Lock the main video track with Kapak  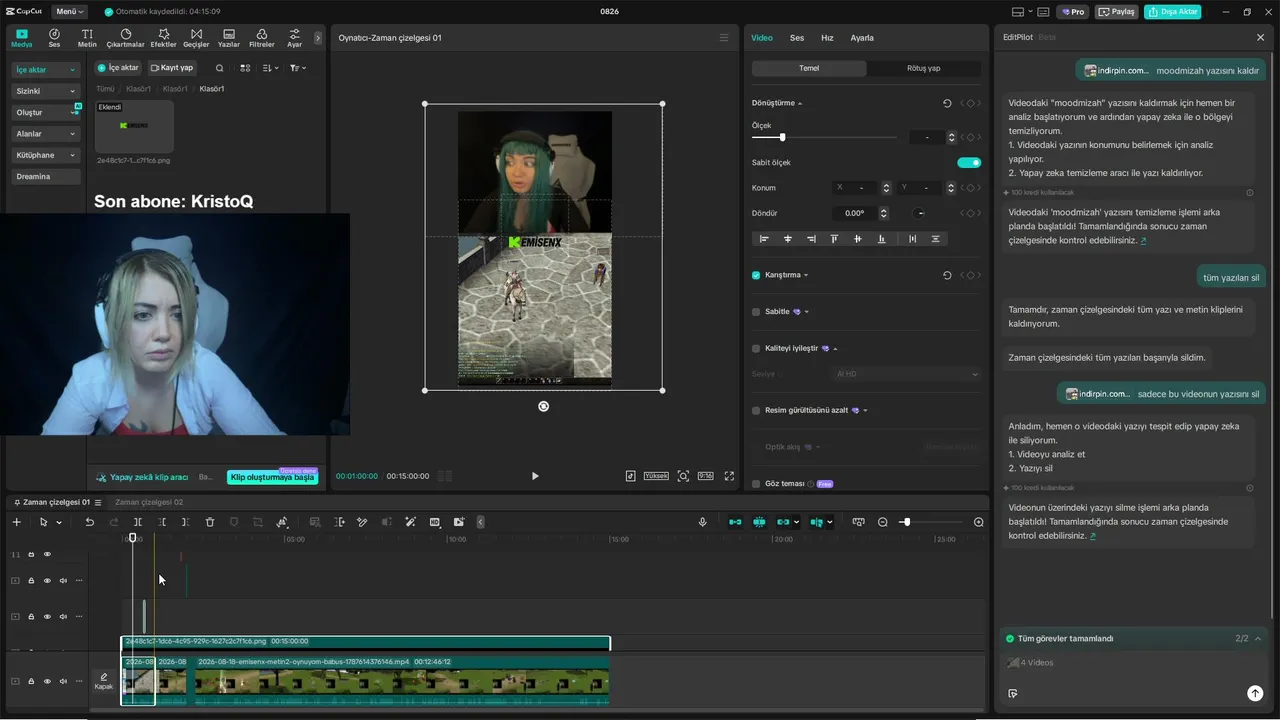pyautogui.click(x=31, y=681)
